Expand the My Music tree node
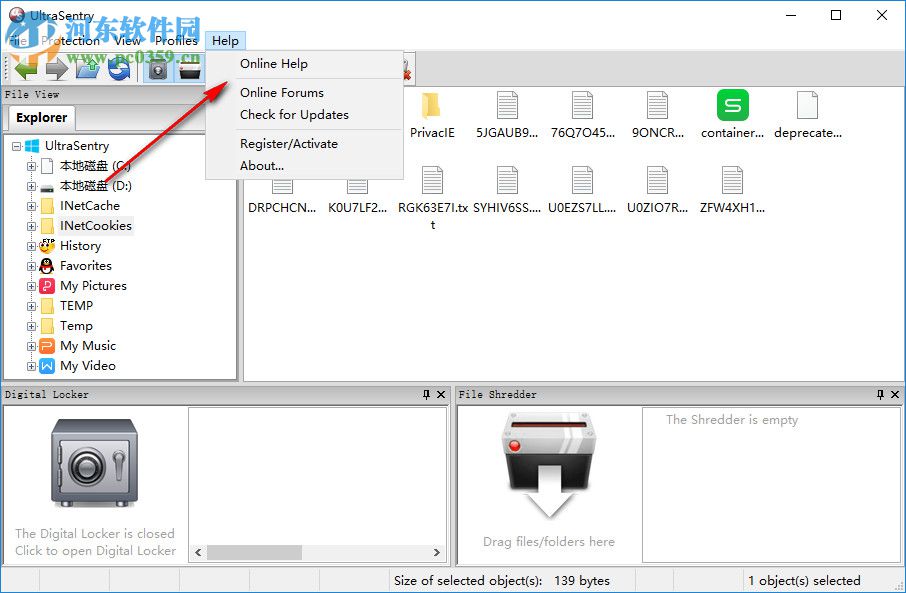 pyautogui.click(x=32, y=346)
